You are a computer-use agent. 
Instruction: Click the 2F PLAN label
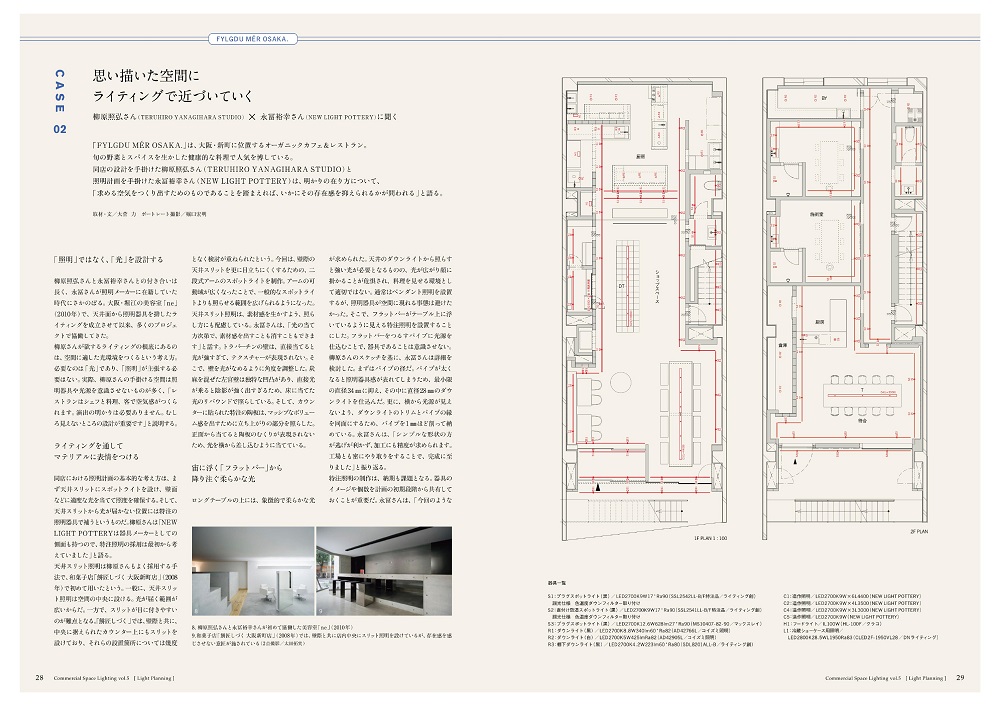coord(919,531)
